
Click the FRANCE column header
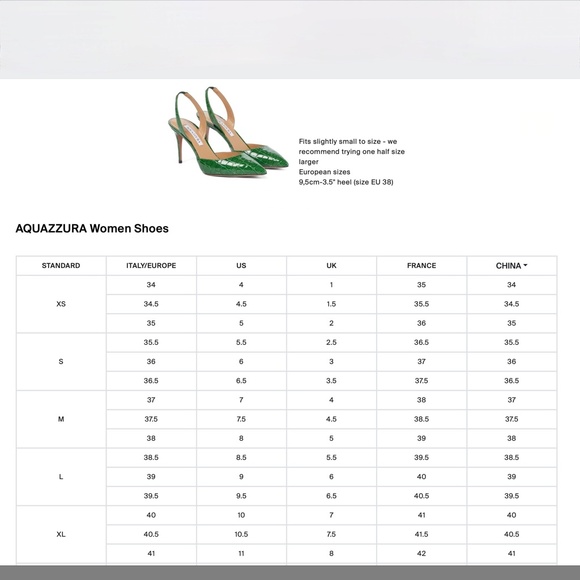[421, 266]
